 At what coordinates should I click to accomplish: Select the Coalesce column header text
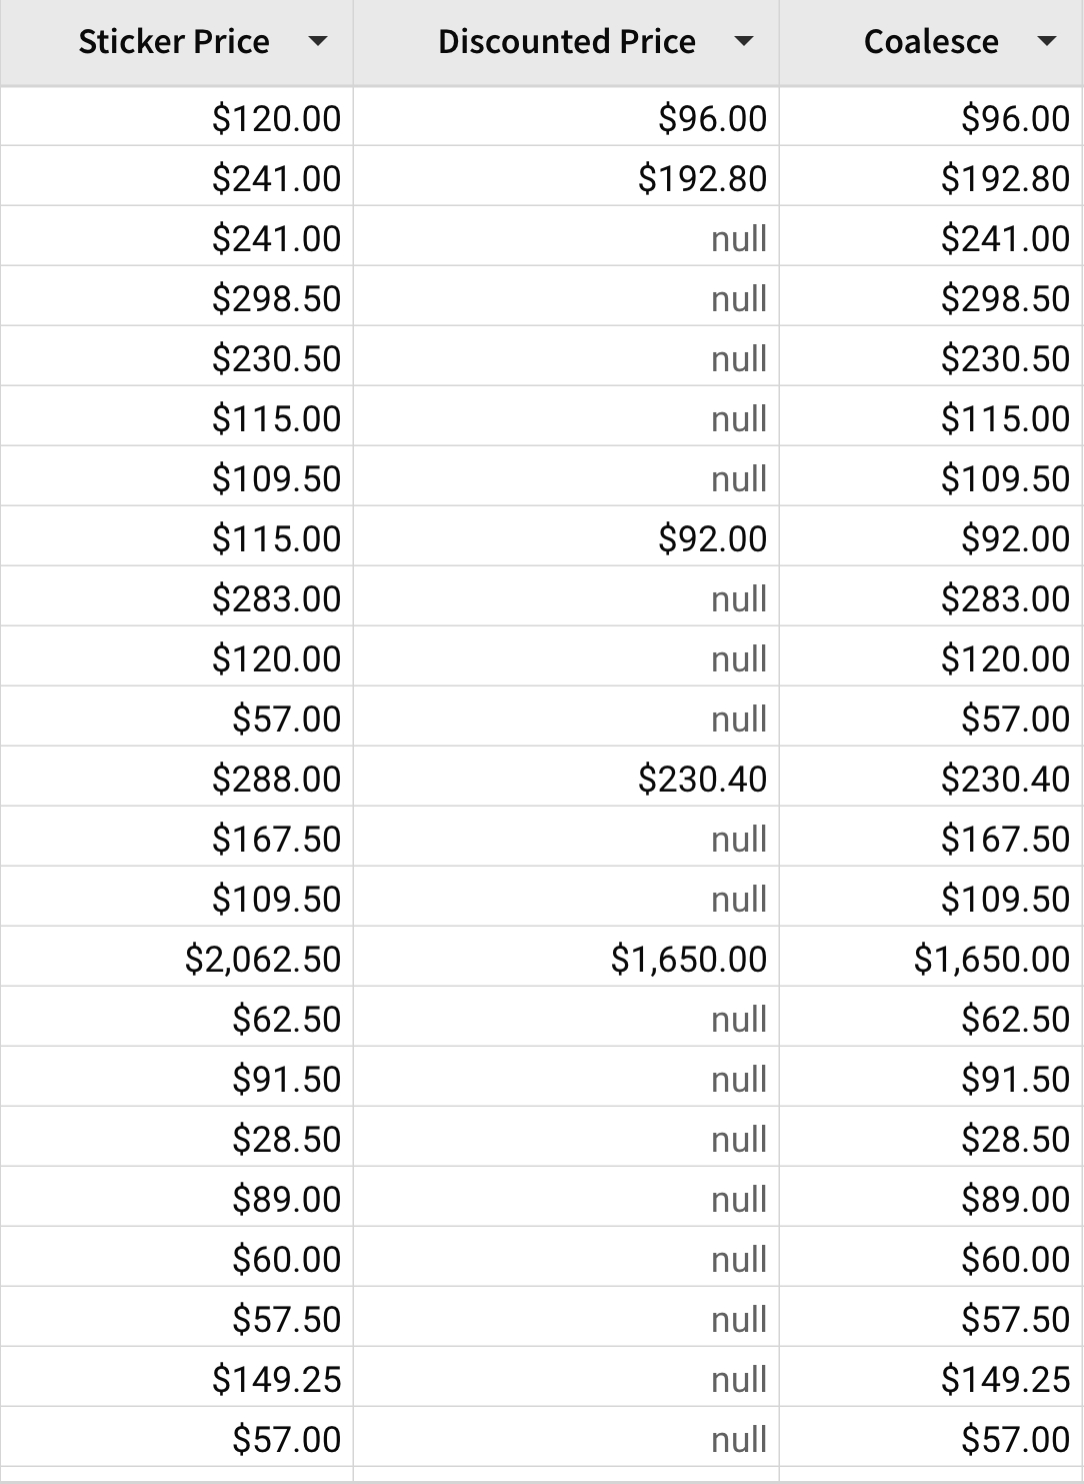[x=930, y=42]
